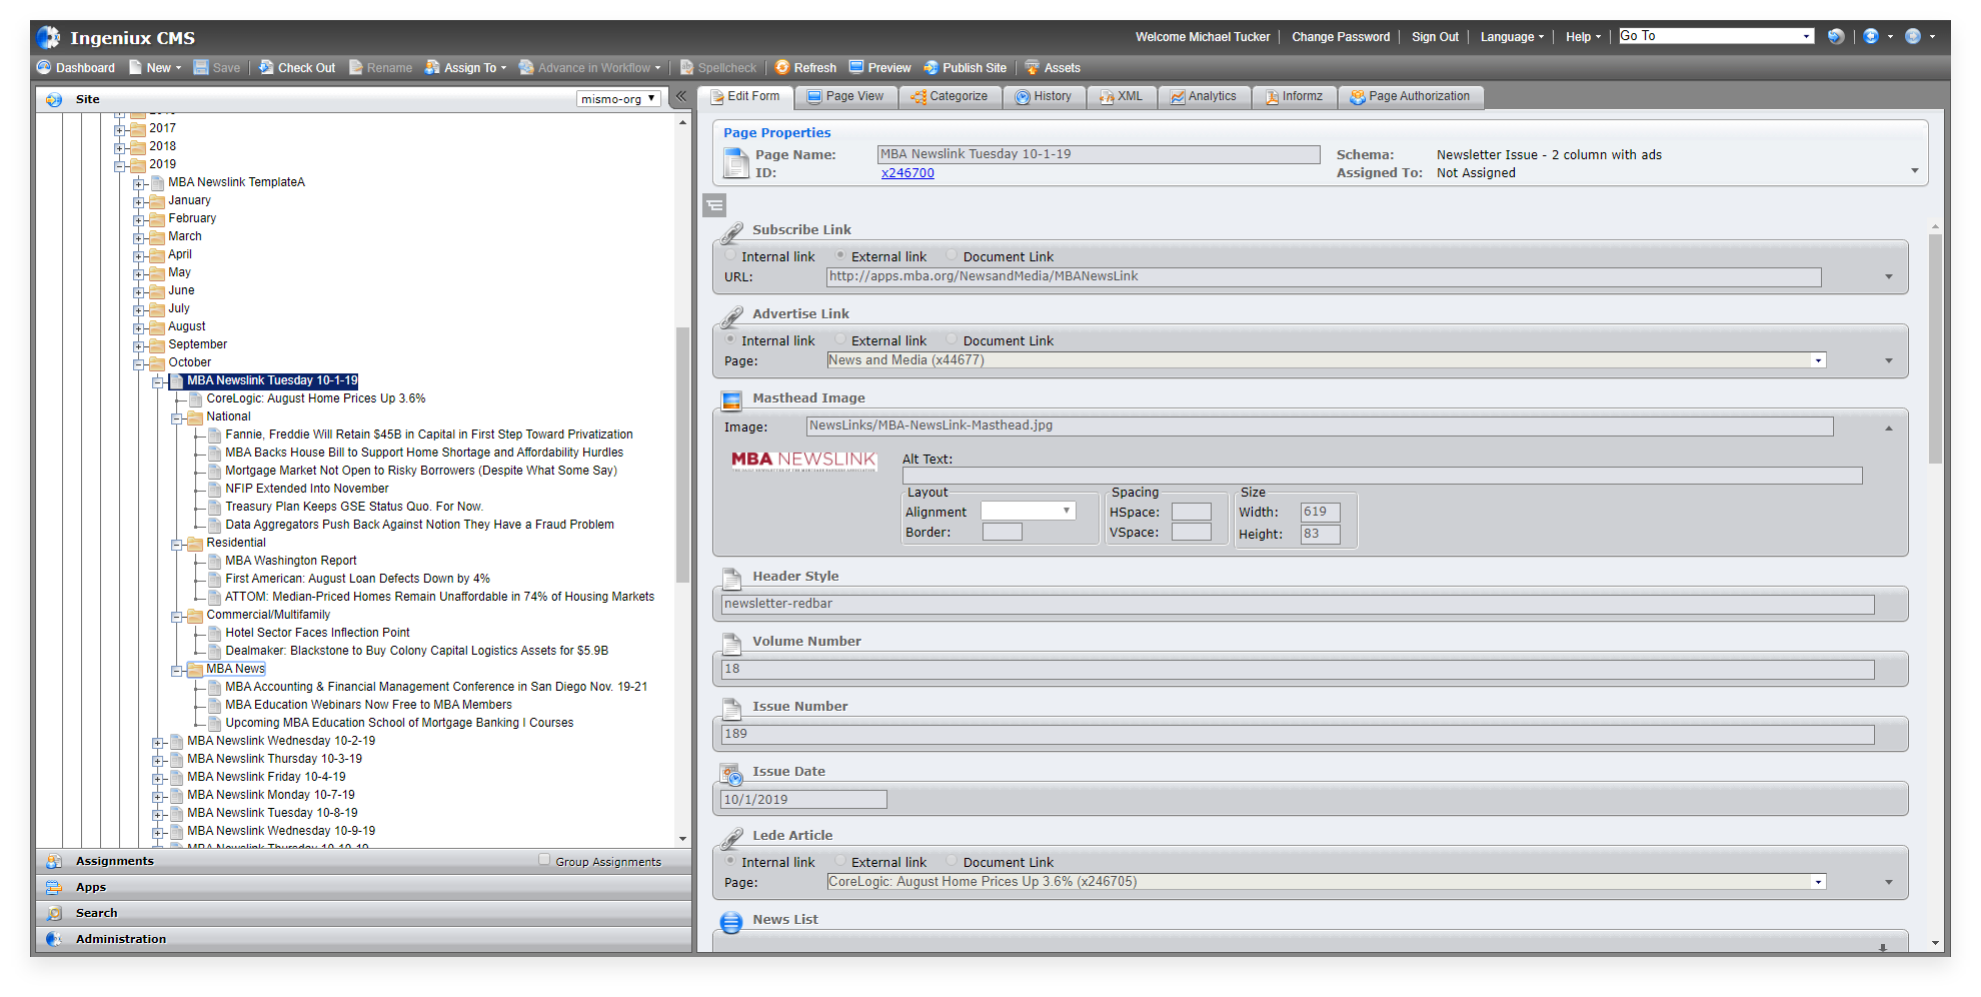The image size is (1981, 997).
Task: Select Internal link for Subscribe Link
Action: (x=731, y=255)
